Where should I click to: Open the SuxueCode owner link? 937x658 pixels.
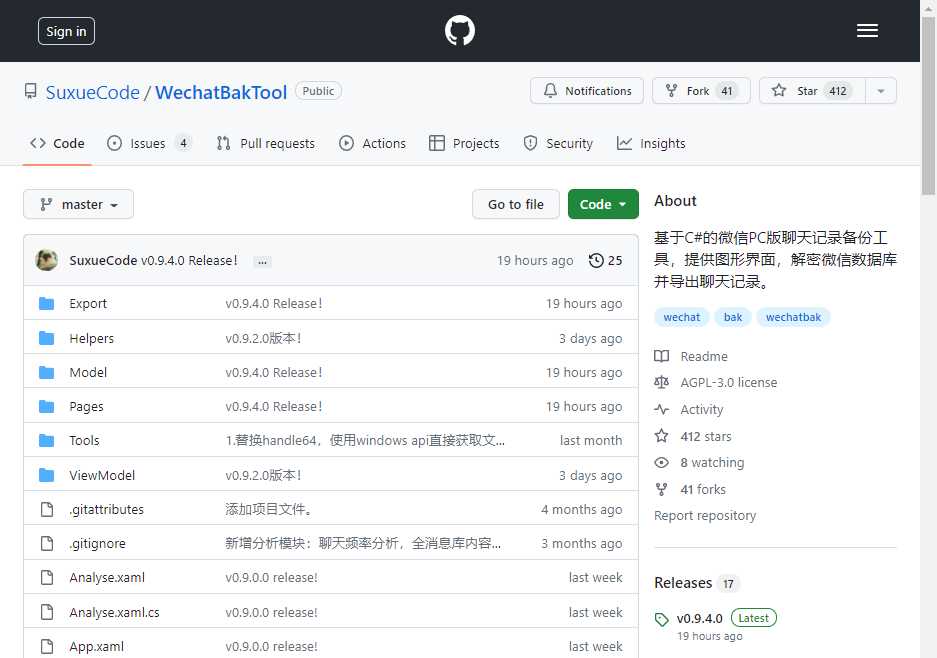click(93, 92)
